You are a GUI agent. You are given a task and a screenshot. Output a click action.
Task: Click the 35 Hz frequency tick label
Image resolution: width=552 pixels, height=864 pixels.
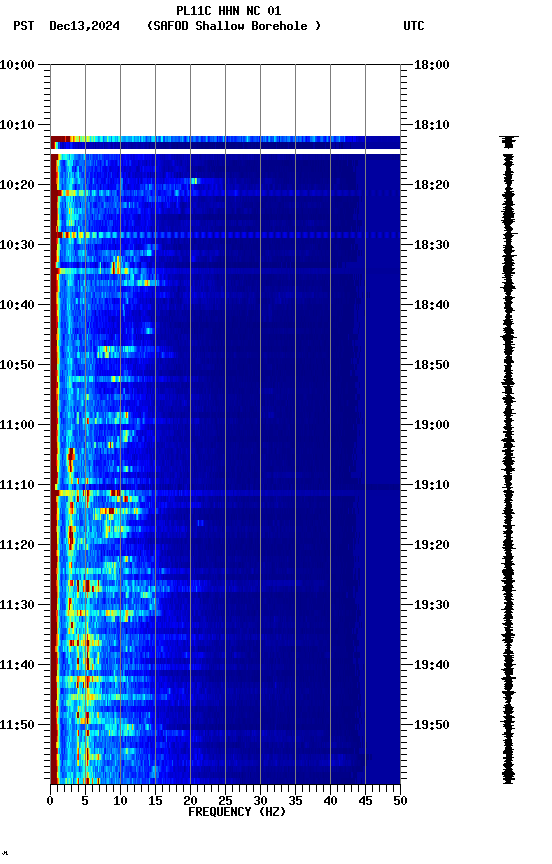click(x=295, y=801)
